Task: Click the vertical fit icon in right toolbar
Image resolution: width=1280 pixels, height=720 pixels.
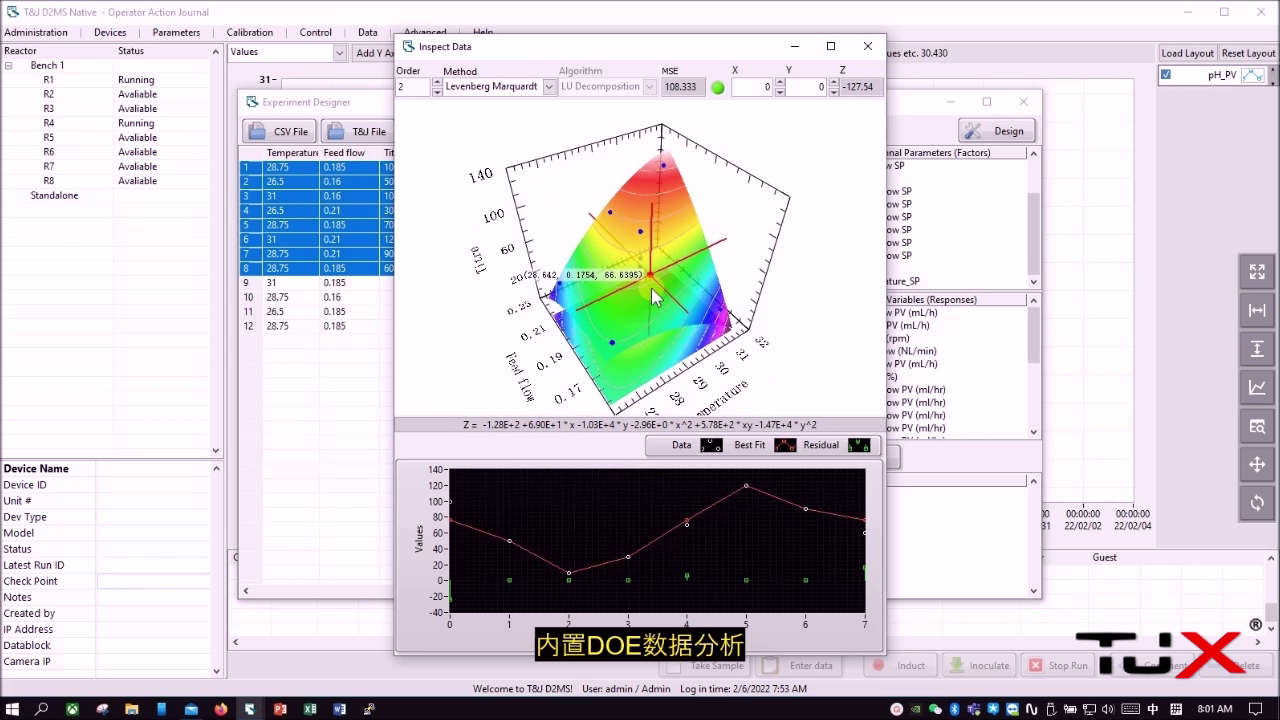Action: point(1257,349)
